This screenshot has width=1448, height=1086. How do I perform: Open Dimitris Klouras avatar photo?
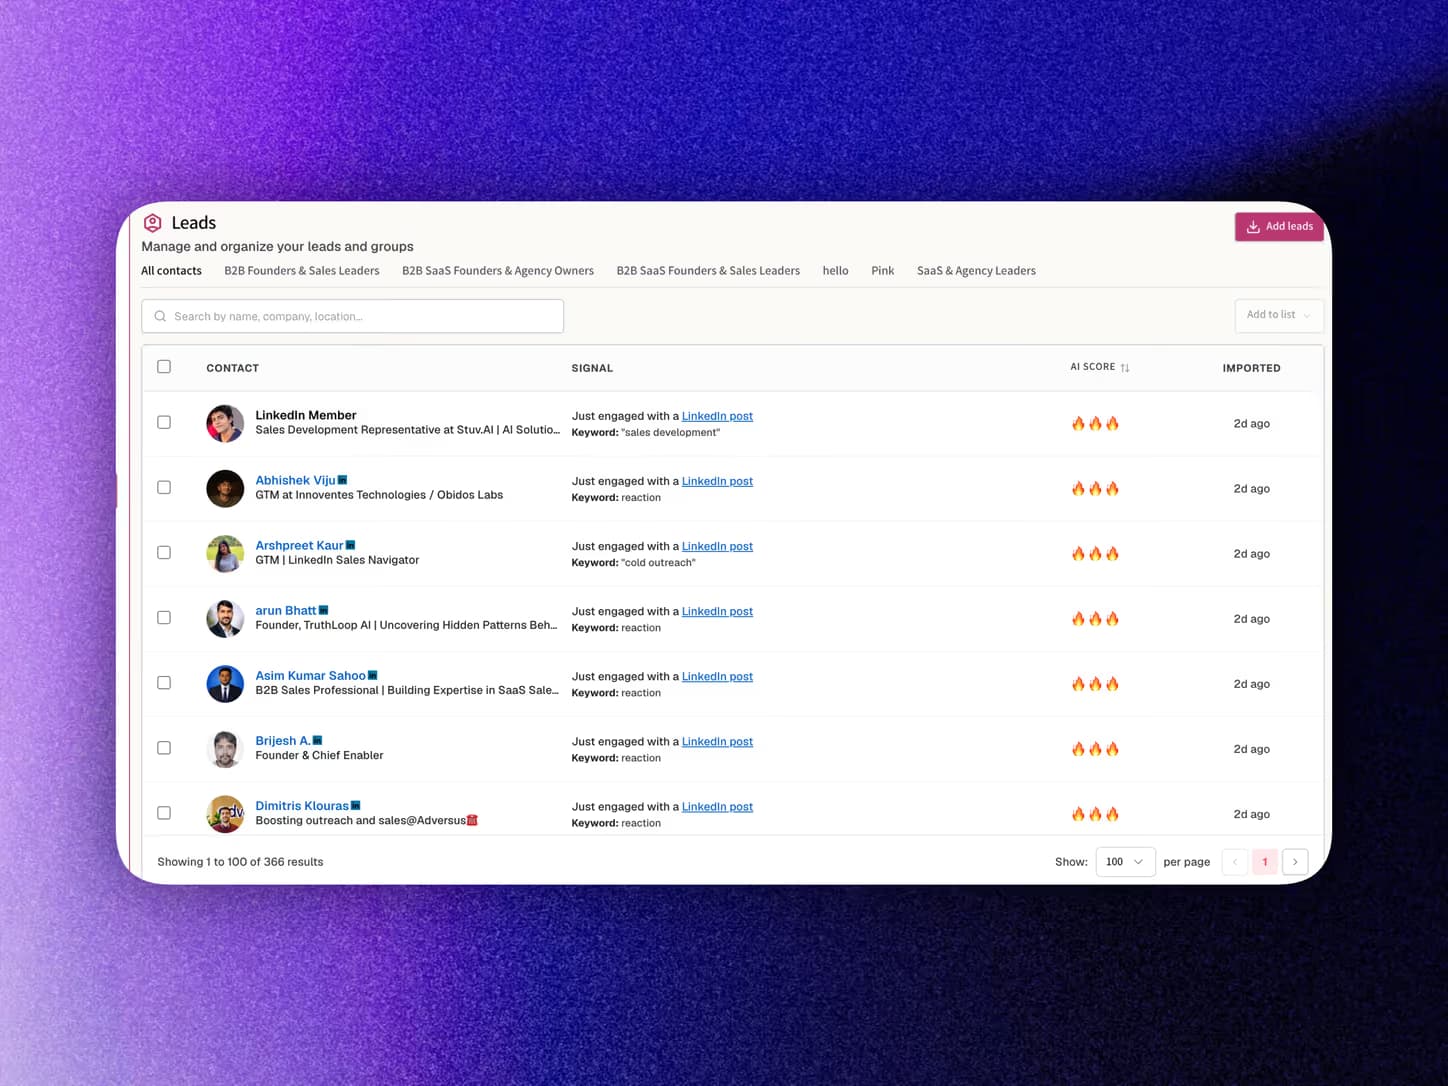click(225, 813)
